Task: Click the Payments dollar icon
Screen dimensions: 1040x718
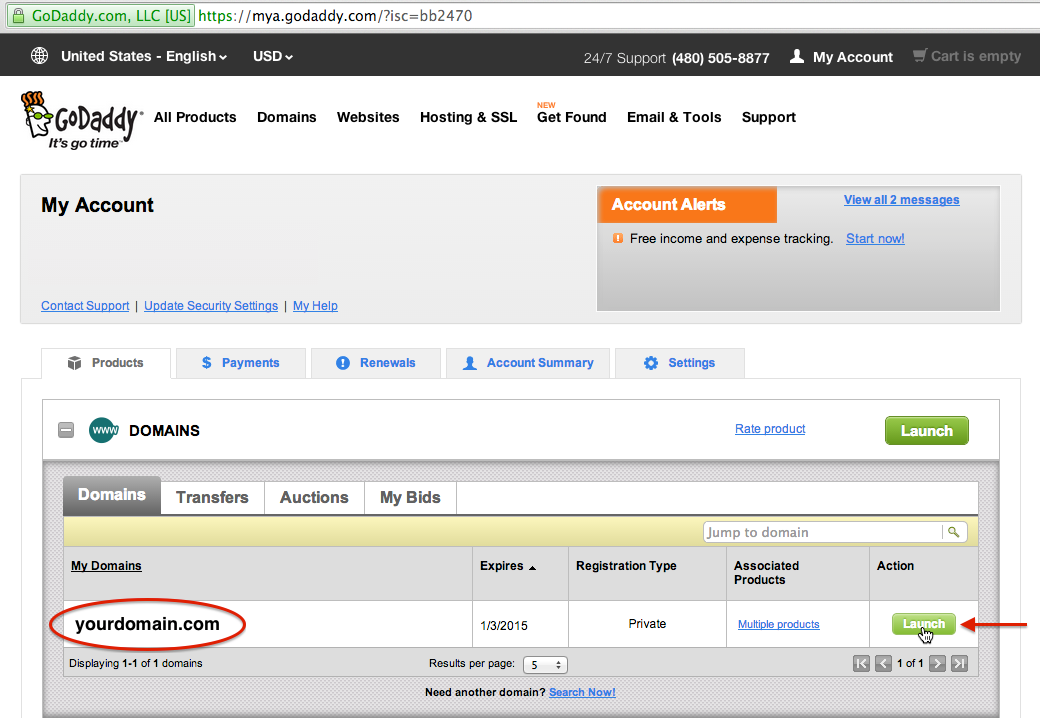Action: (206, 363)
